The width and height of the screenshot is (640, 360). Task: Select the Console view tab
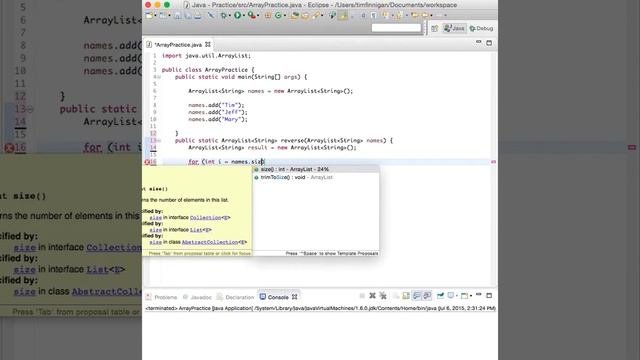[x=274, y=297]
